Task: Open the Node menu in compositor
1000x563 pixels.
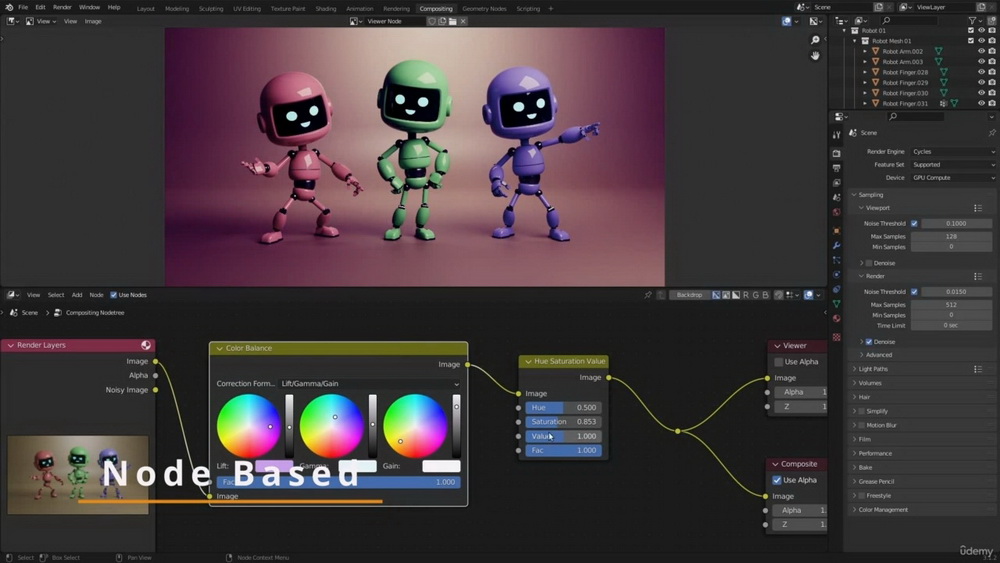Action: point(96,295)
